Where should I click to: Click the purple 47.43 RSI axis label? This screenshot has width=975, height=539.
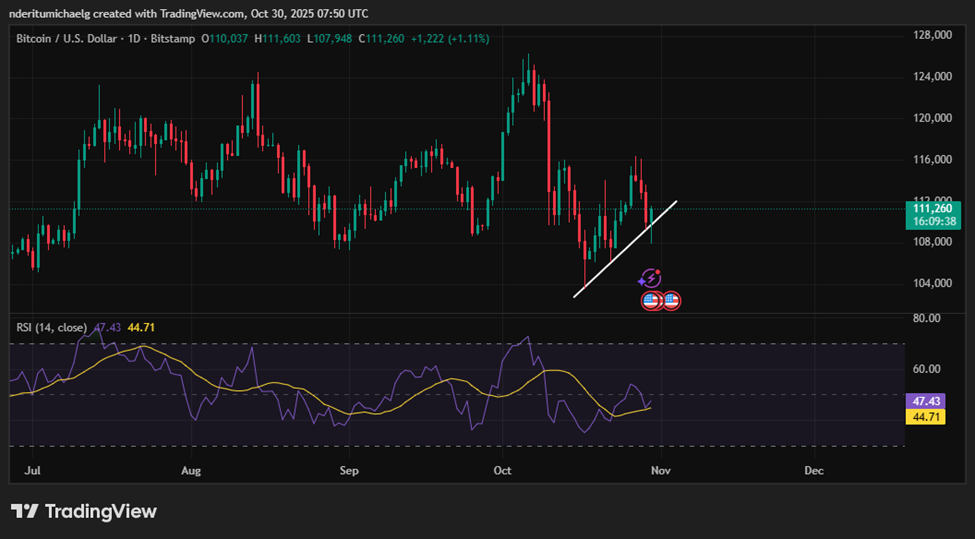(x=926, y=401)
